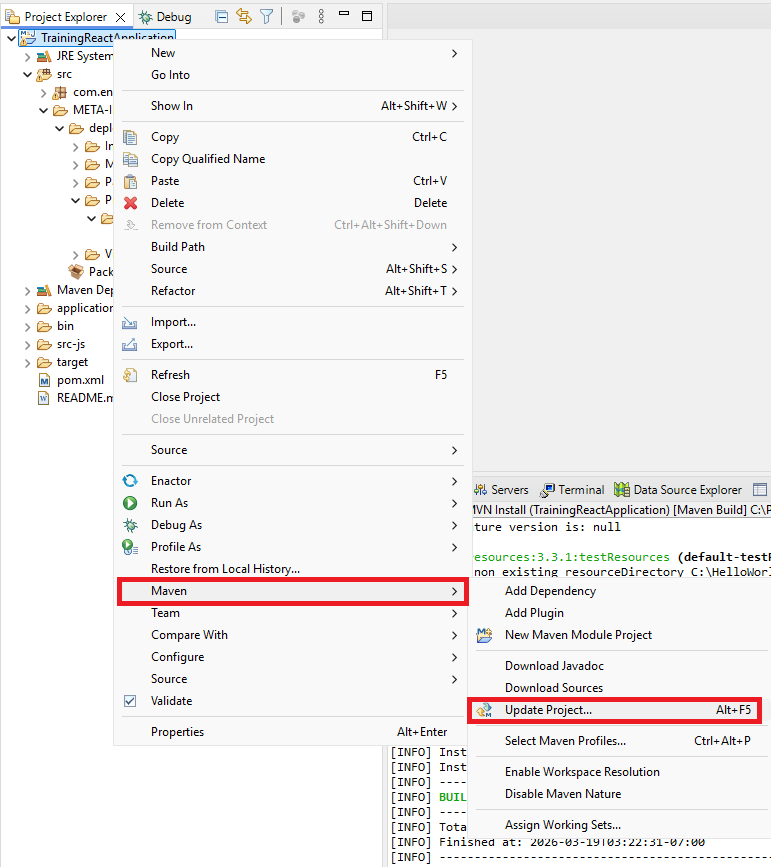This screenshot has width=771, height=867.
Task: Open the filter icon in Project Explorer
Action: click(x=266, y=16)
